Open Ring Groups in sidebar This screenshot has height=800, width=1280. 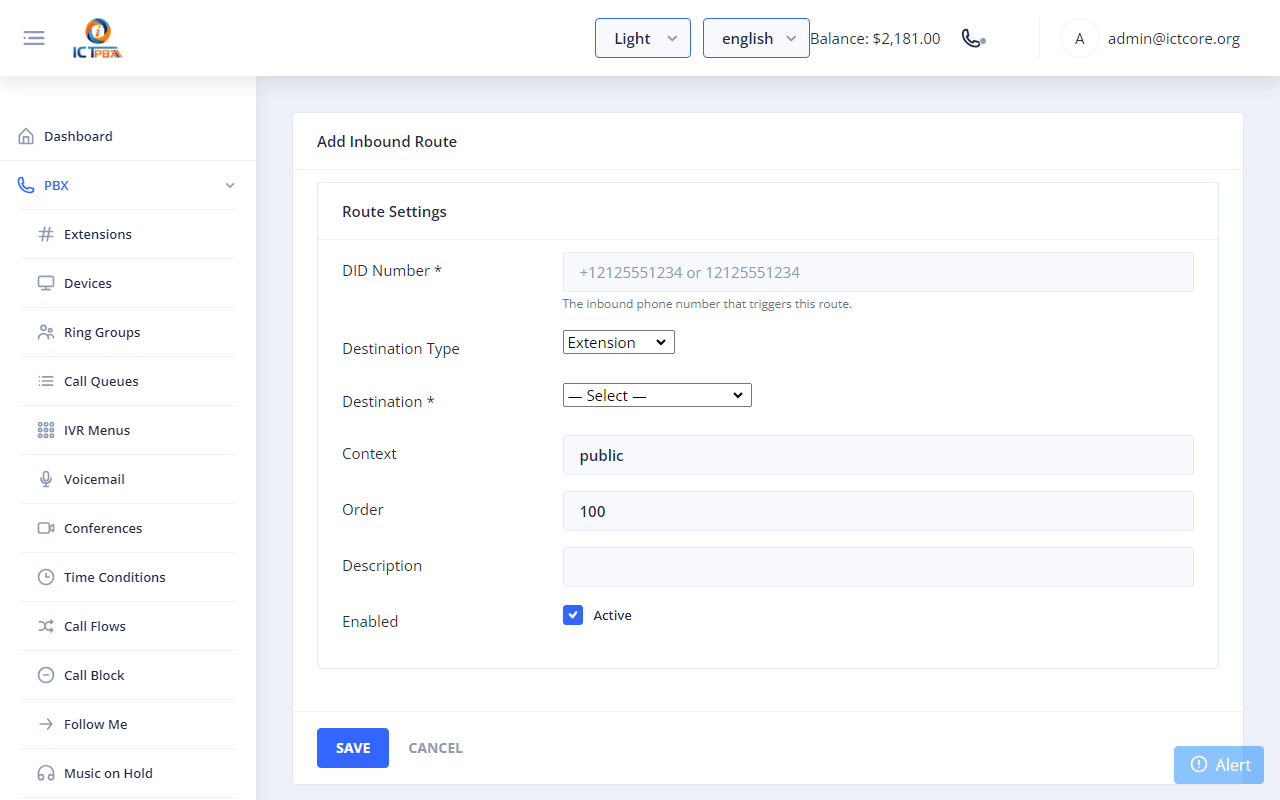(128, 332)
